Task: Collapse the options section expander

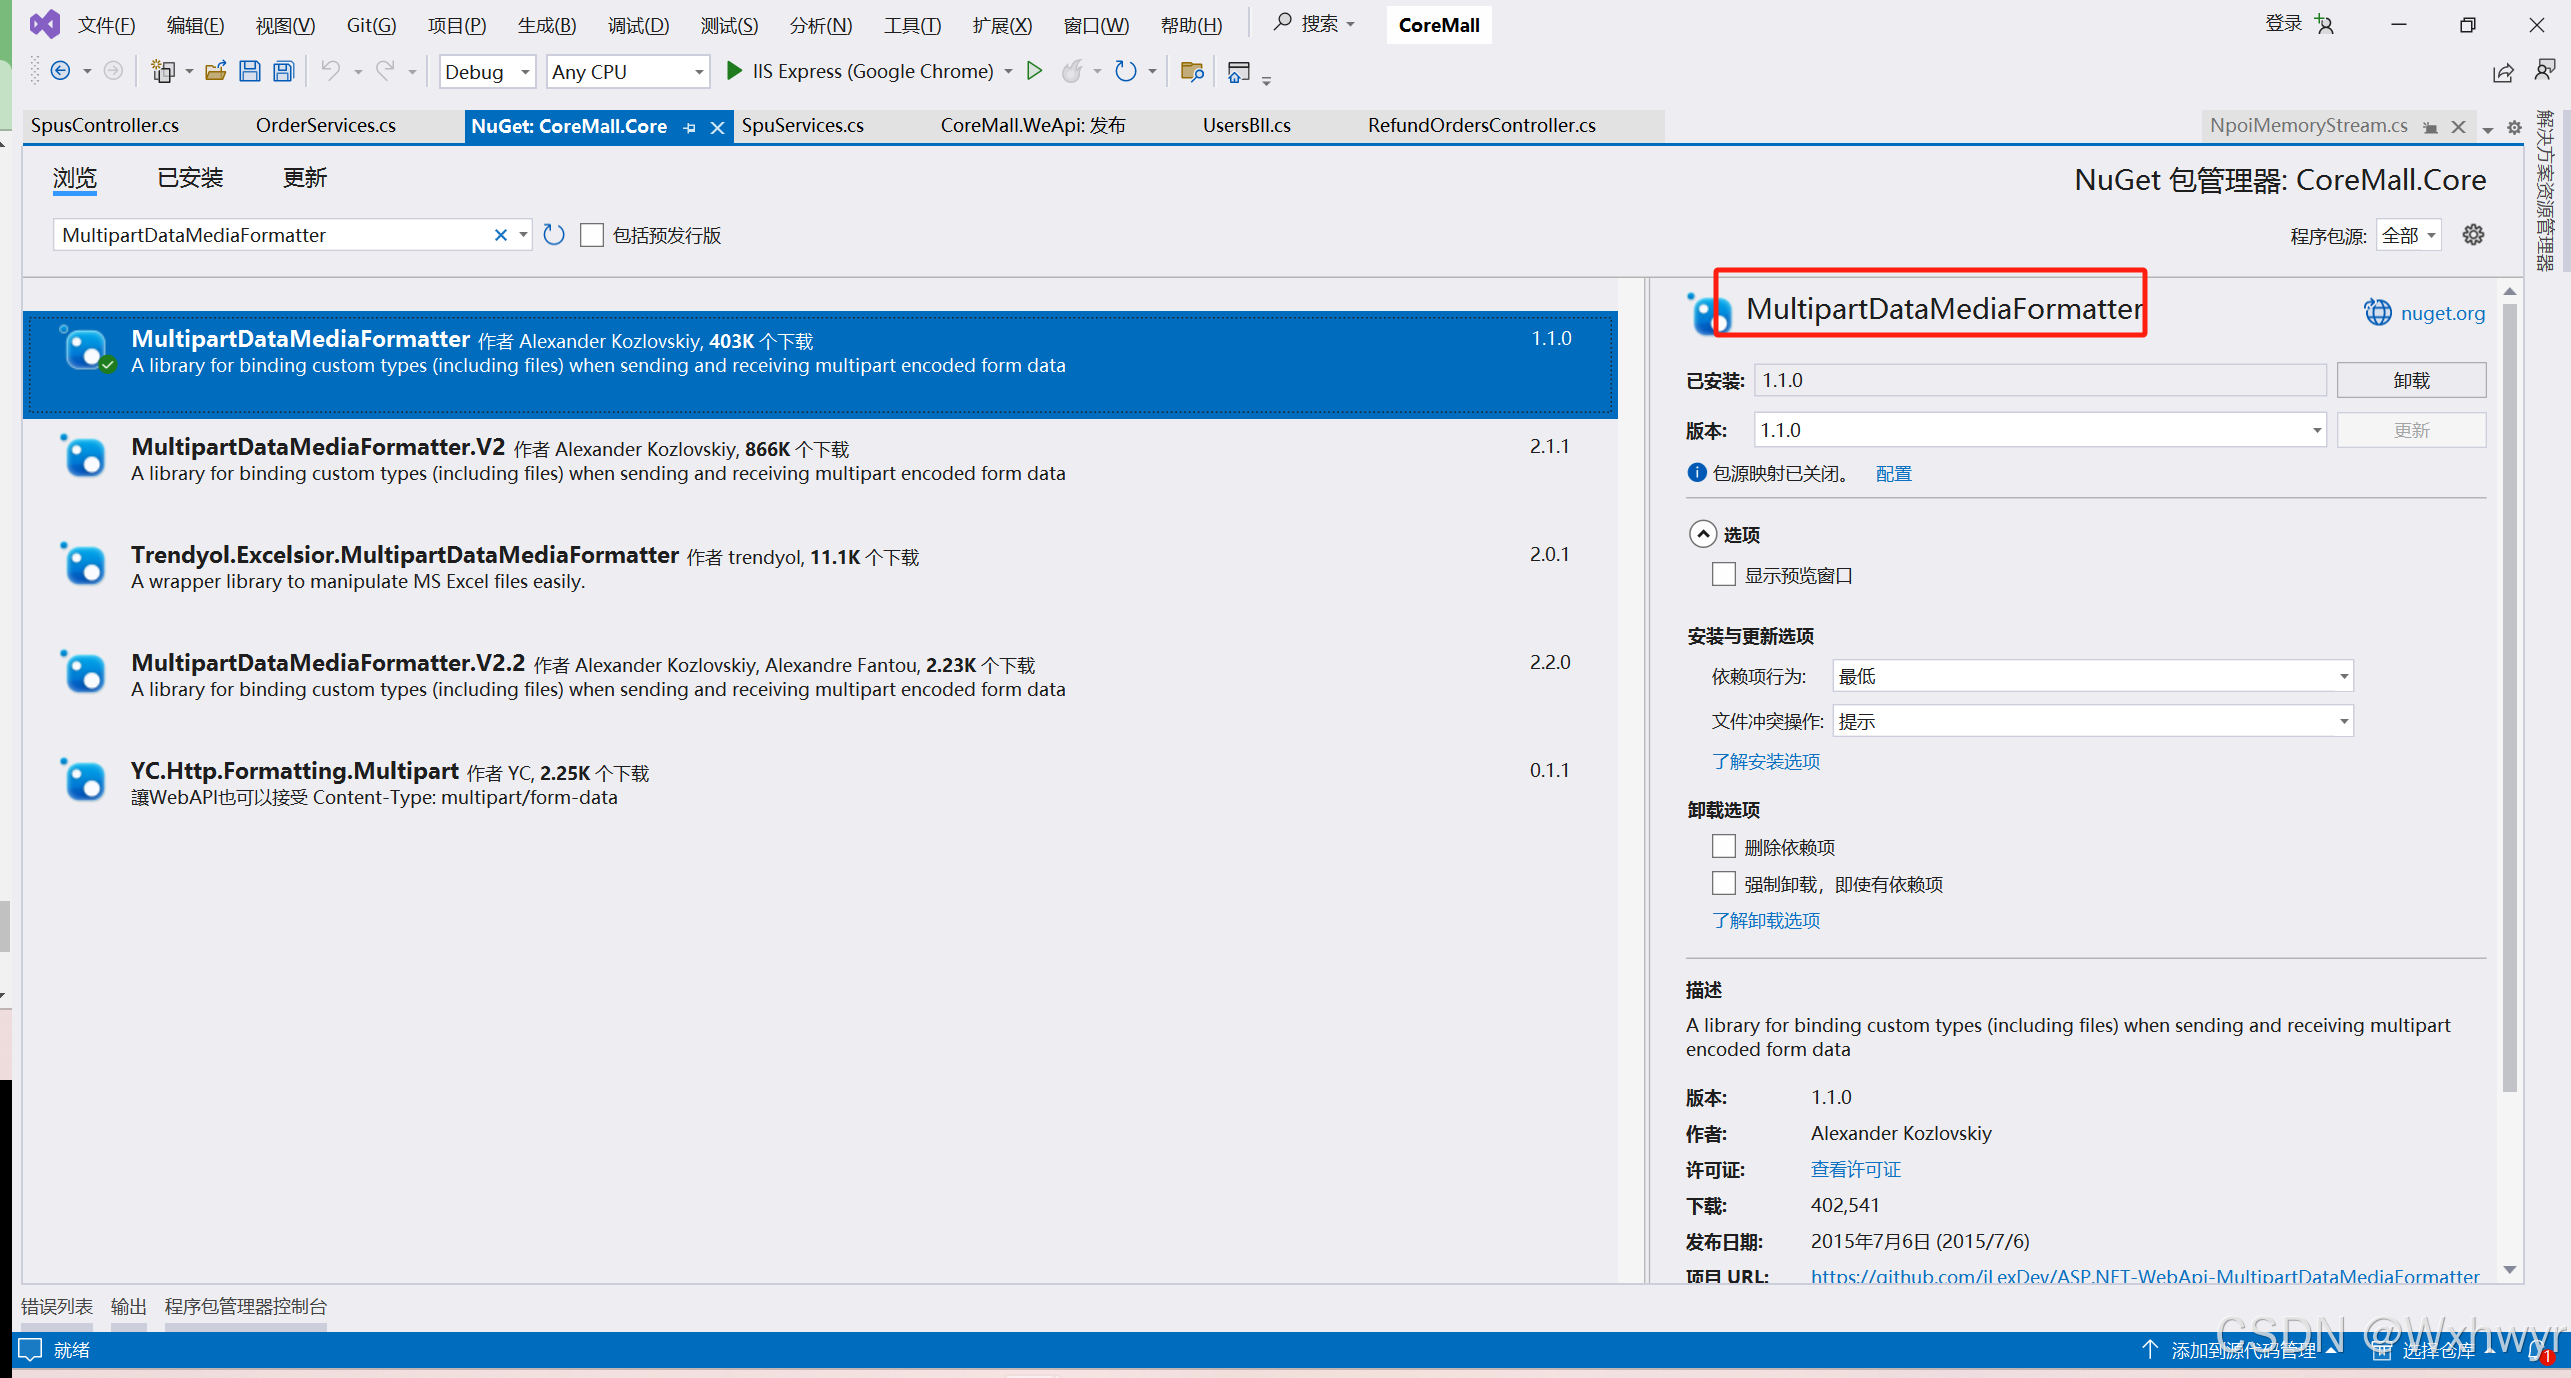Action: click(1702, 534)
